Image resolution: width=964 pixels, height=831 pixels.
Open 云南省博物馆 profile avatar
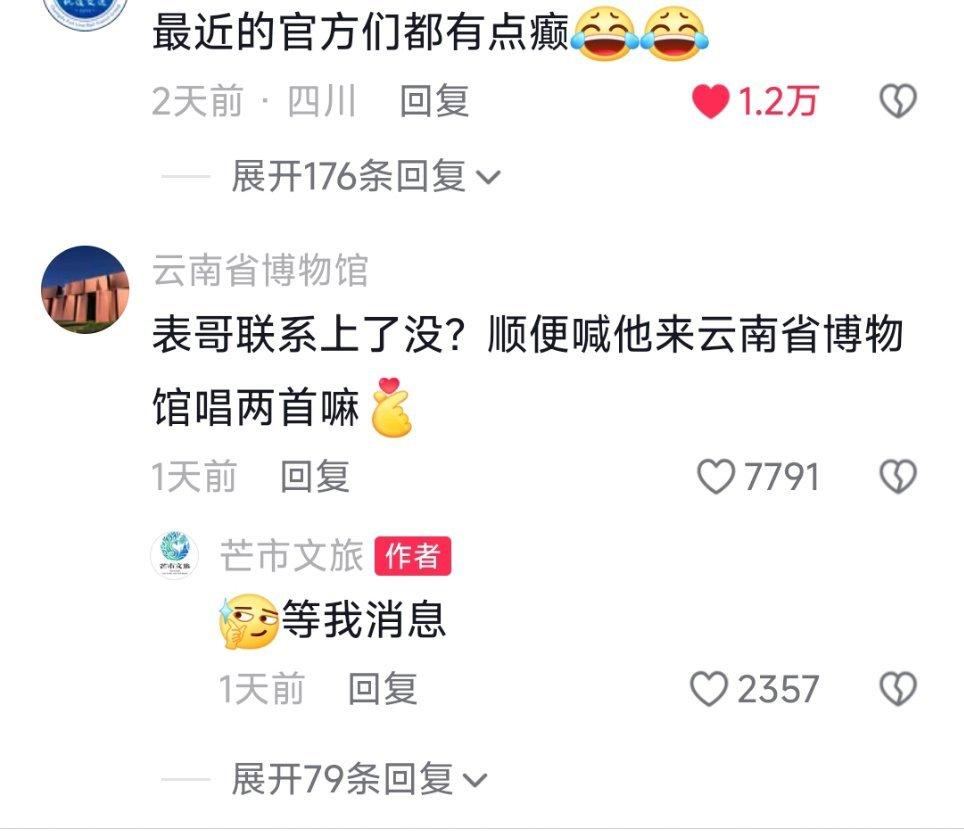(x=85, y=289)
